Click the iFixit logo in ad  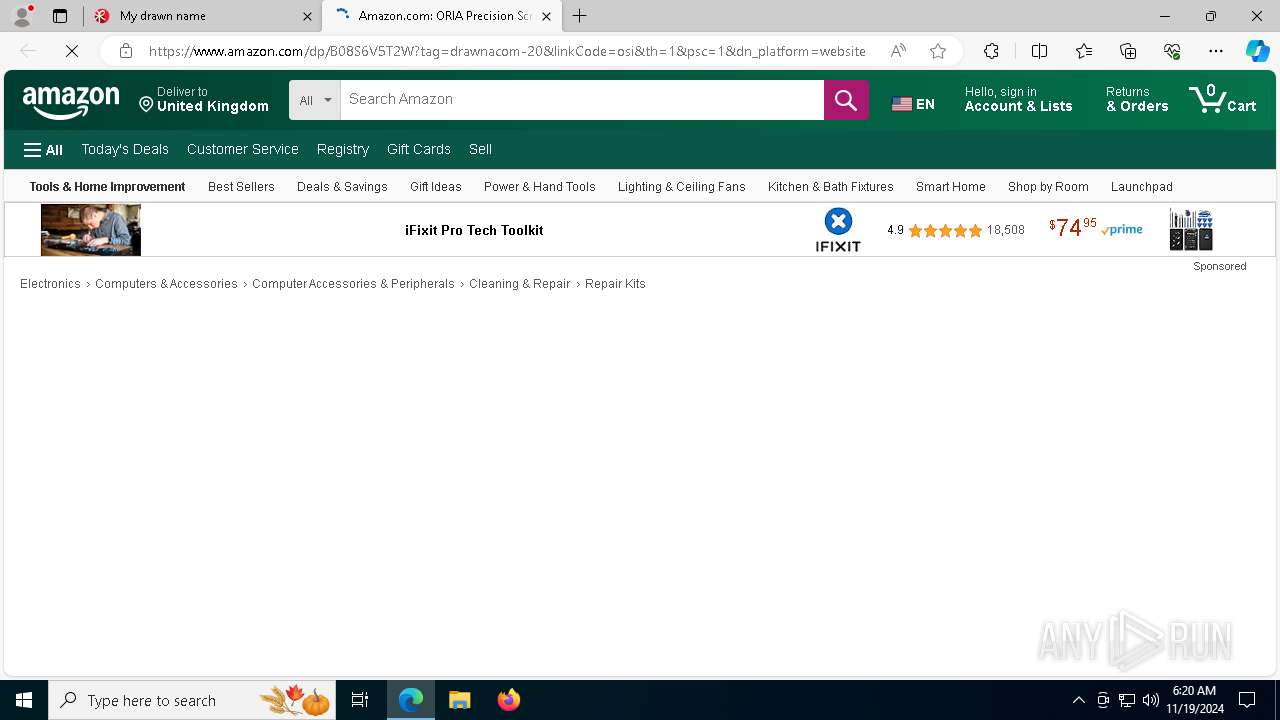838,230
